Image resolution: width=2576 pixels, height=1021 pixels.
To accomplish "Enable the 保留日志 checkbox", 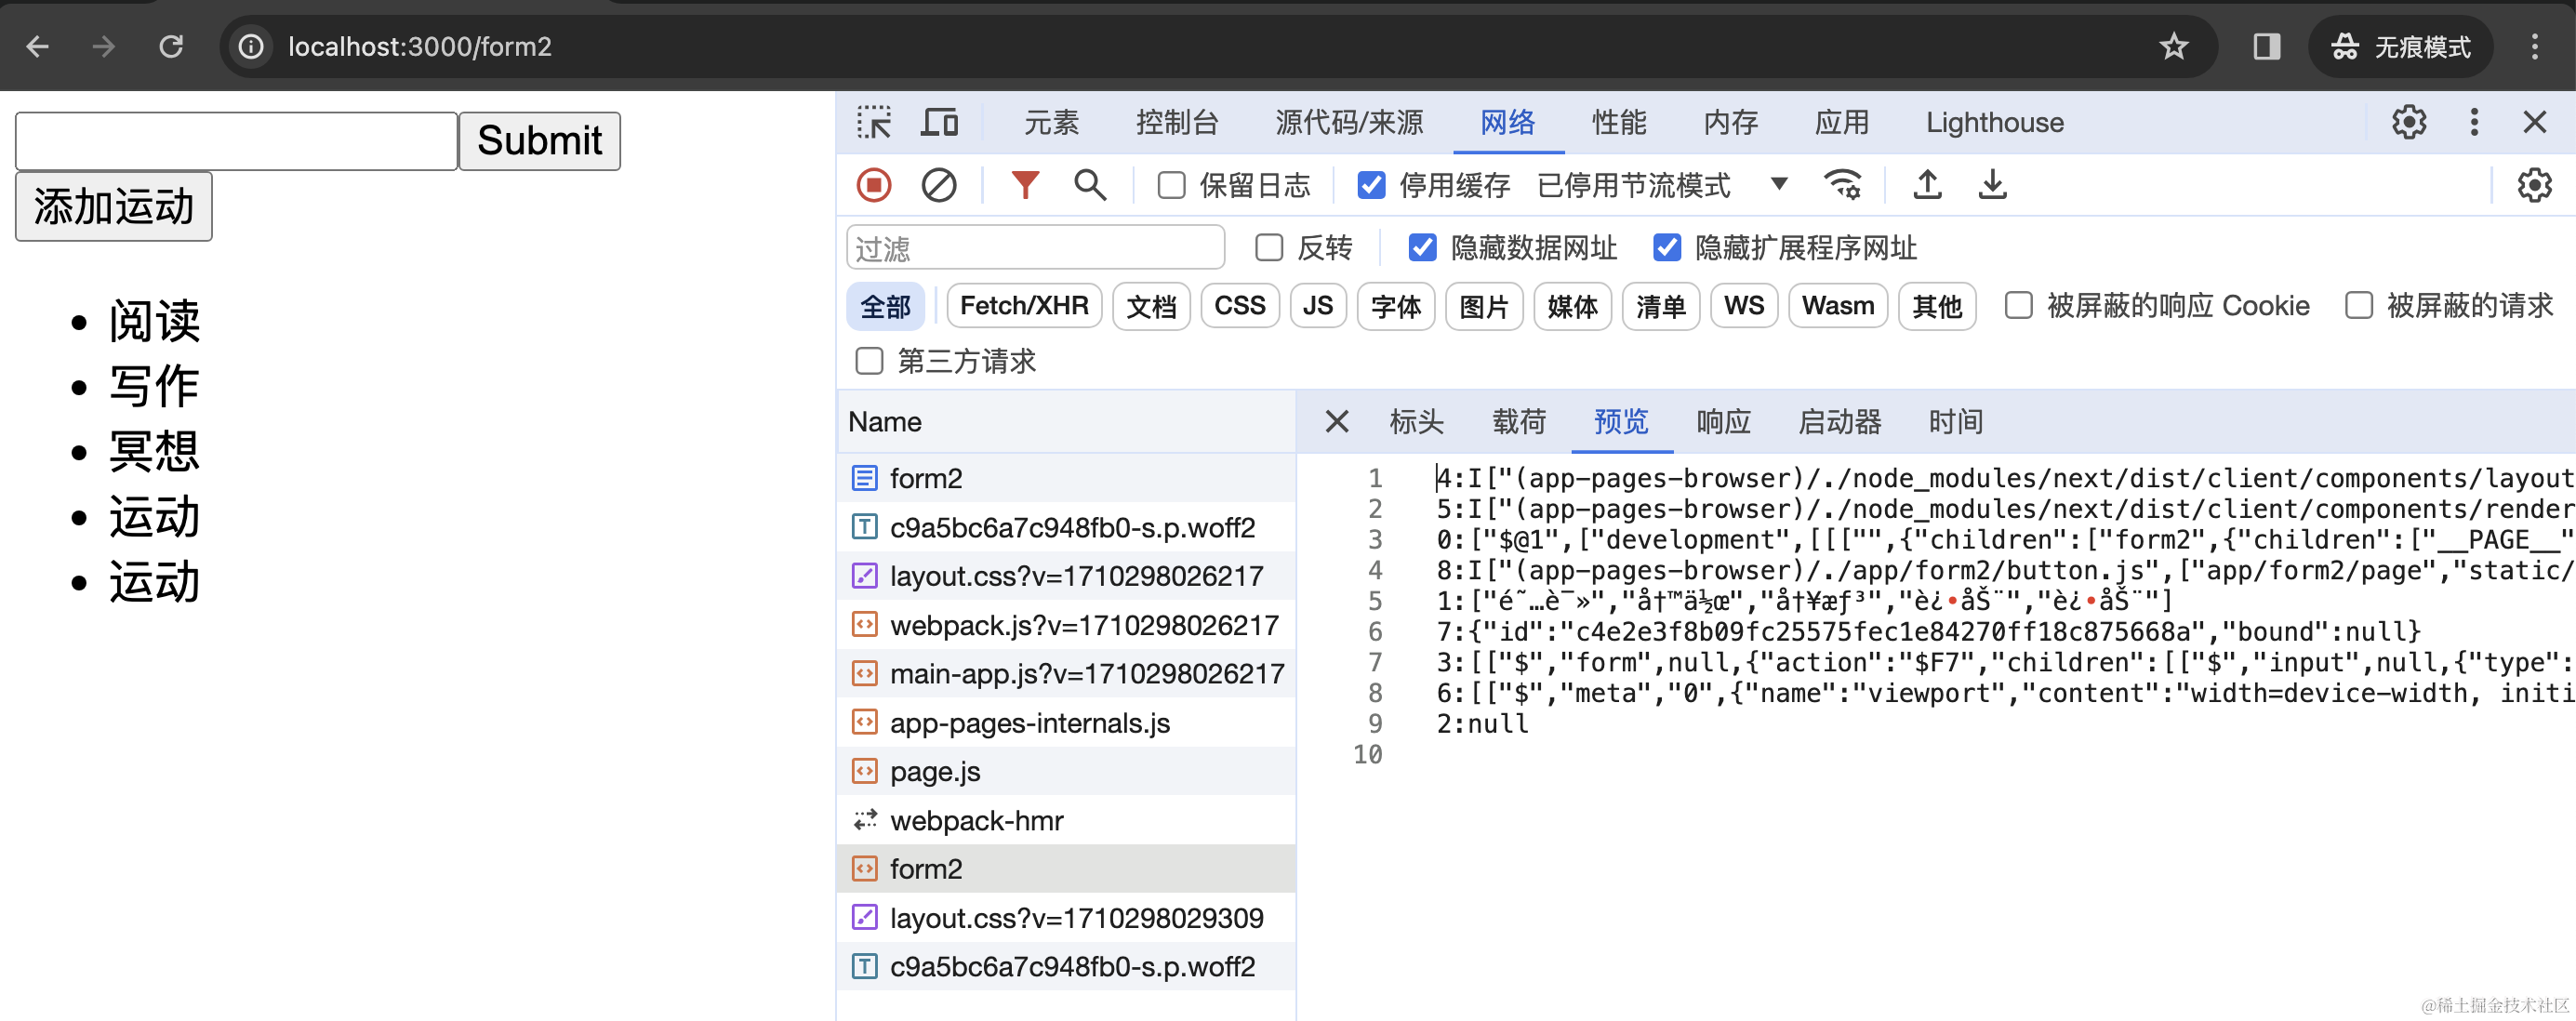I will (x=1171, y=186).
